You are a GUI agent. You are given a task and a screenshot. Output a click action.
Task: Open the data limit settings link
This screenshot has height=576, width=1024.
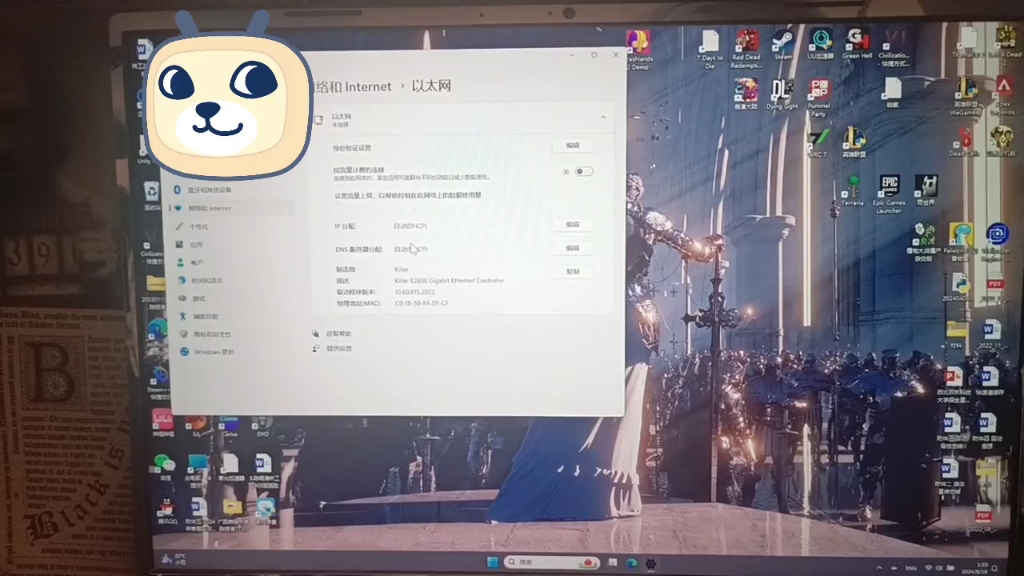point(408,195)
